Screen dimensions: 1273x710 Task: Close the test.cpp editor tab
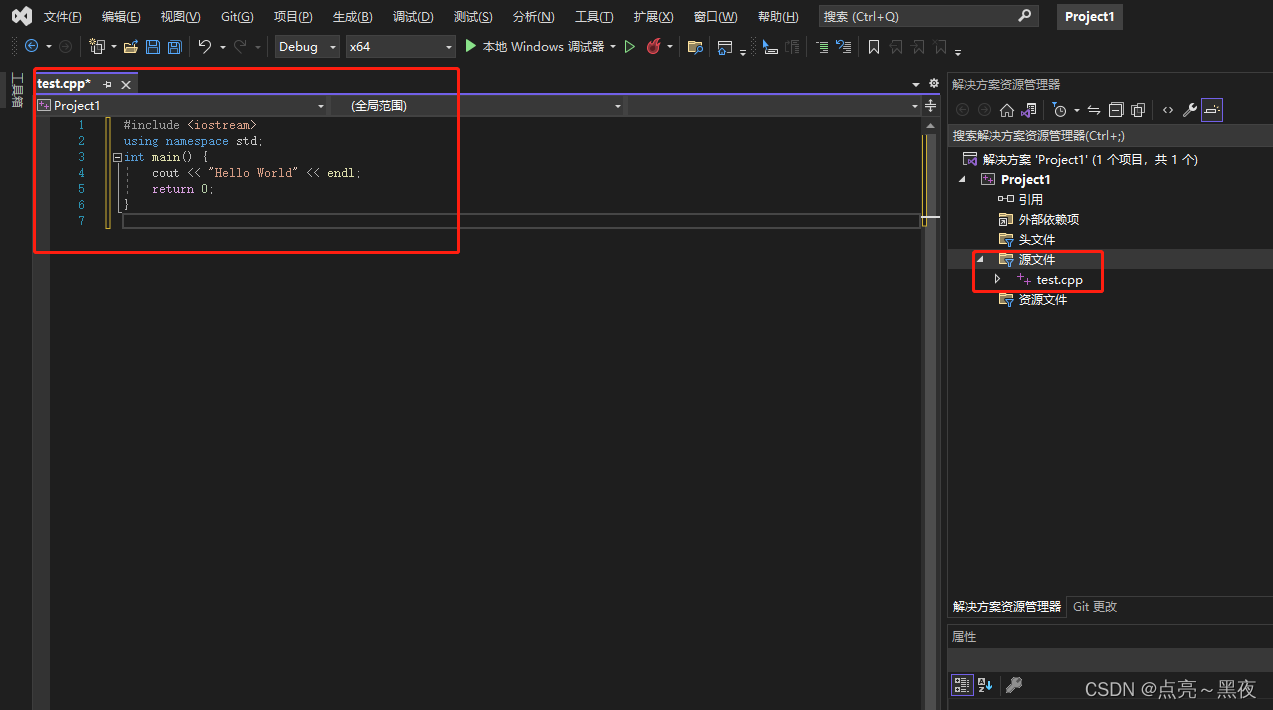[126, 84]
